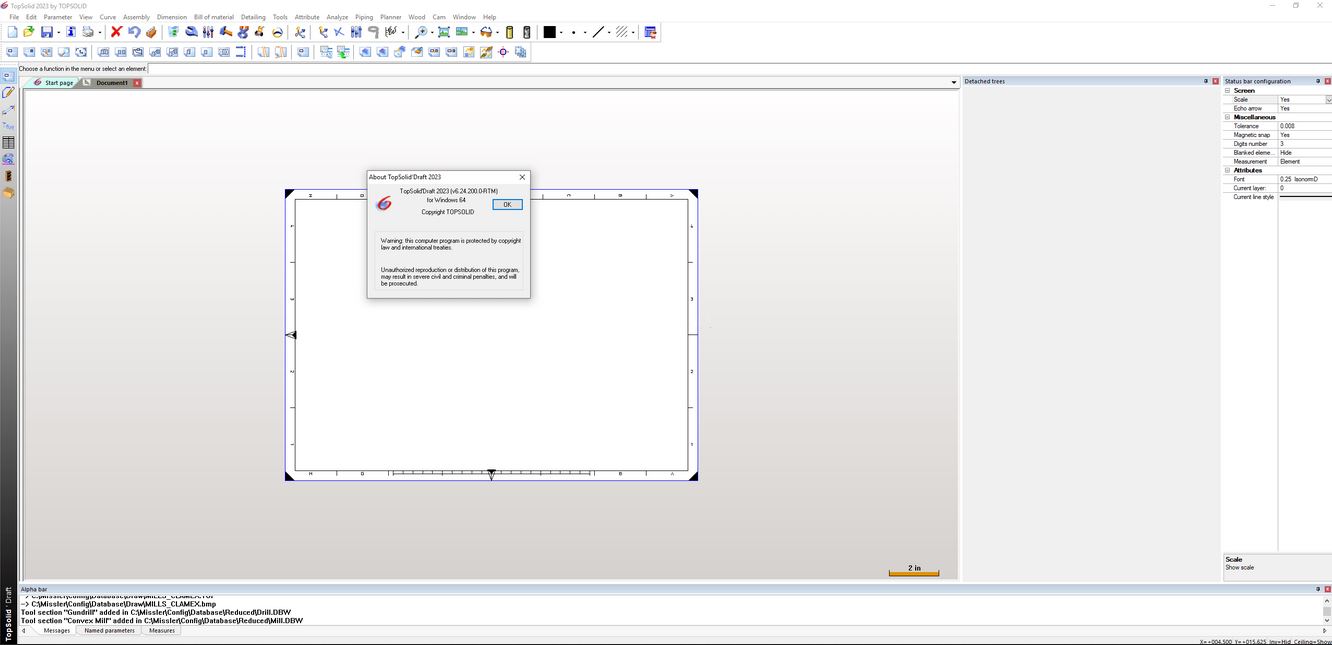Collapse the Miscellaneous section
Viewport: 1332px width, 645px height.
1227,117
